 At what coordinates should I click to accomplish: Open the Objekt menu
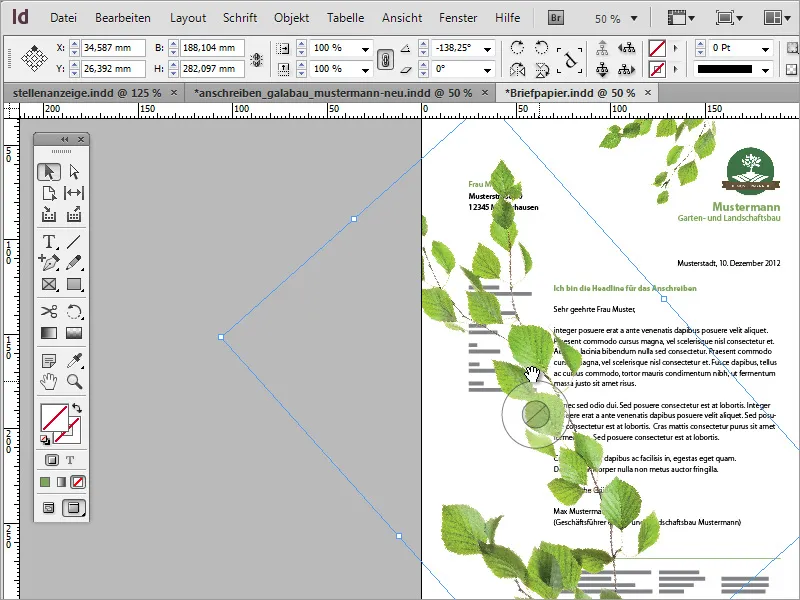291,18
